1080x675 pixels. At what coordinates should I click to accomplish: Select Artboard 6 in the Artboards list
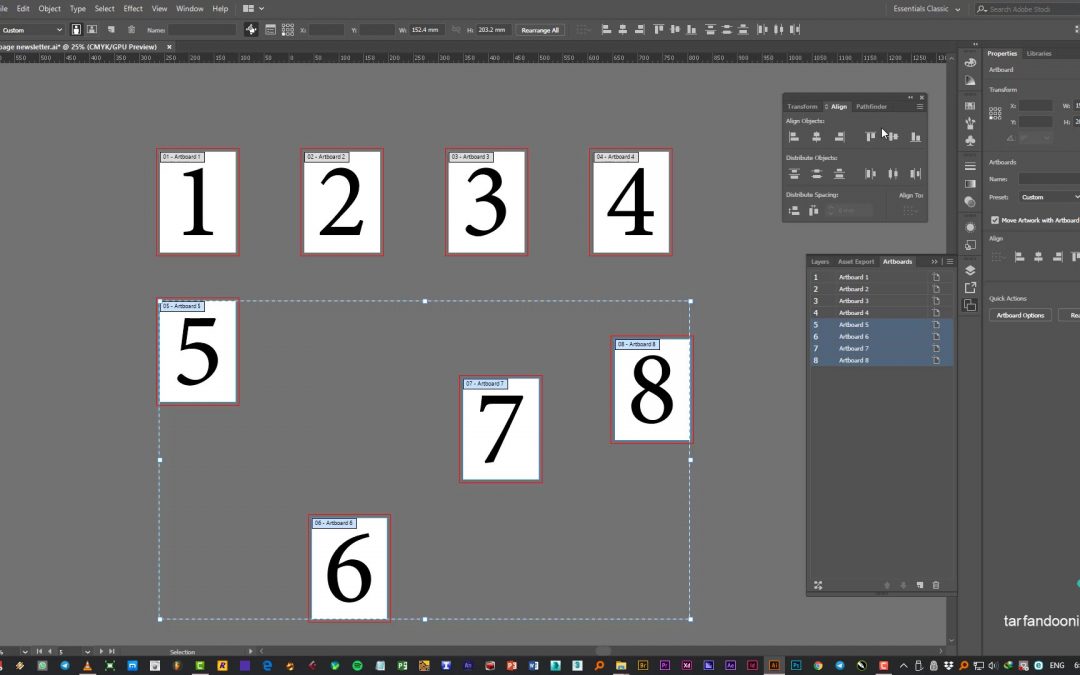coord(880,337)
